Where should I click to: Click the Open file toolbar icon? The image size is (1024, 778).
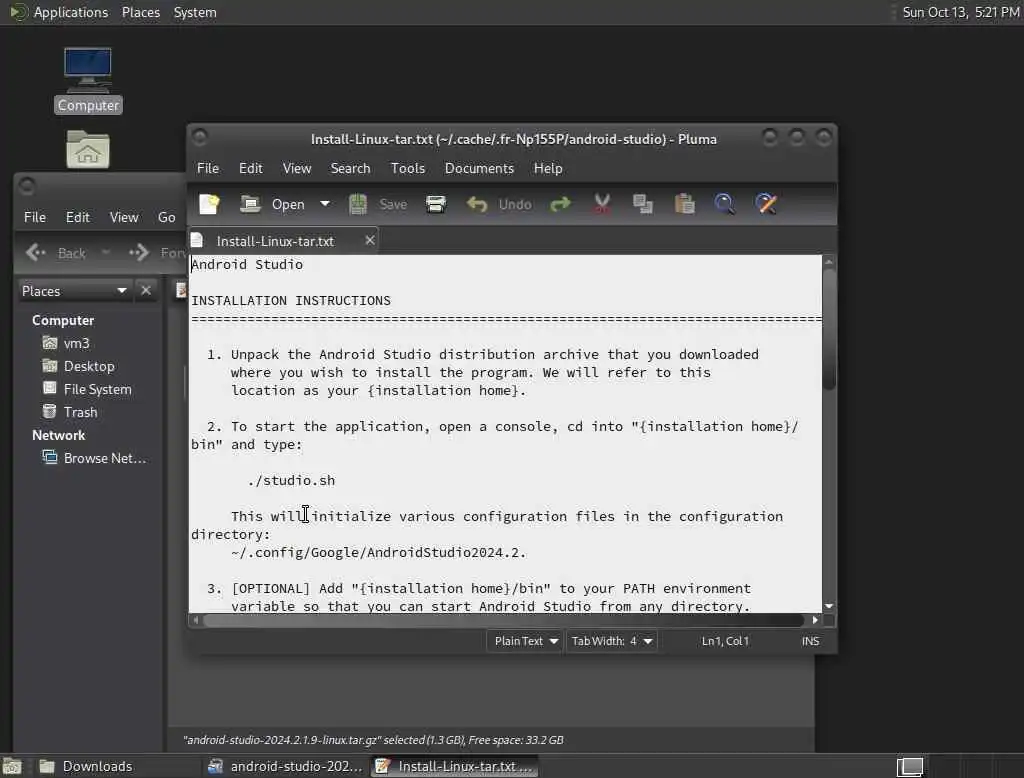coord(250,204)
